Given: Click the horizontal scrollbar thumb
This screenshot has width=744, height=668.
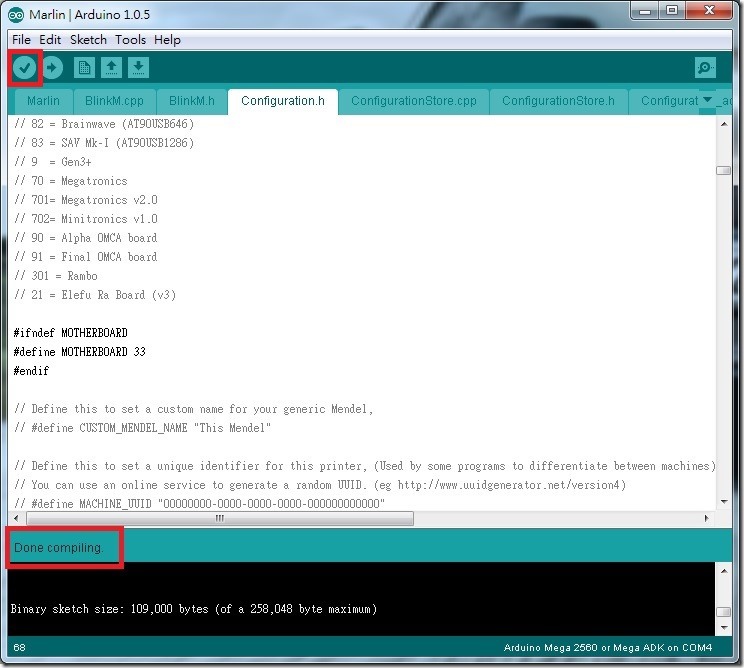Looking at the screenshot, I should coord(220,519).
